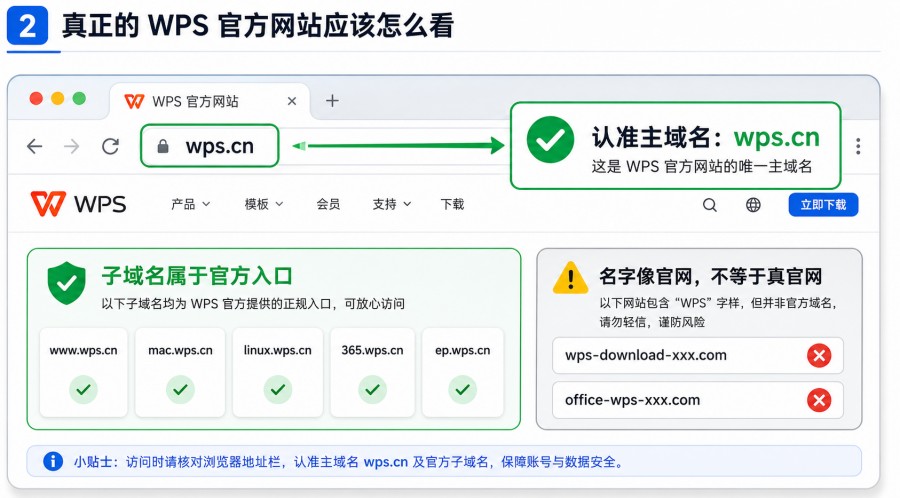Click the checkmark under www.wps.cn
Viewport: 900px width, 498px height.
(x=83, y=390)
